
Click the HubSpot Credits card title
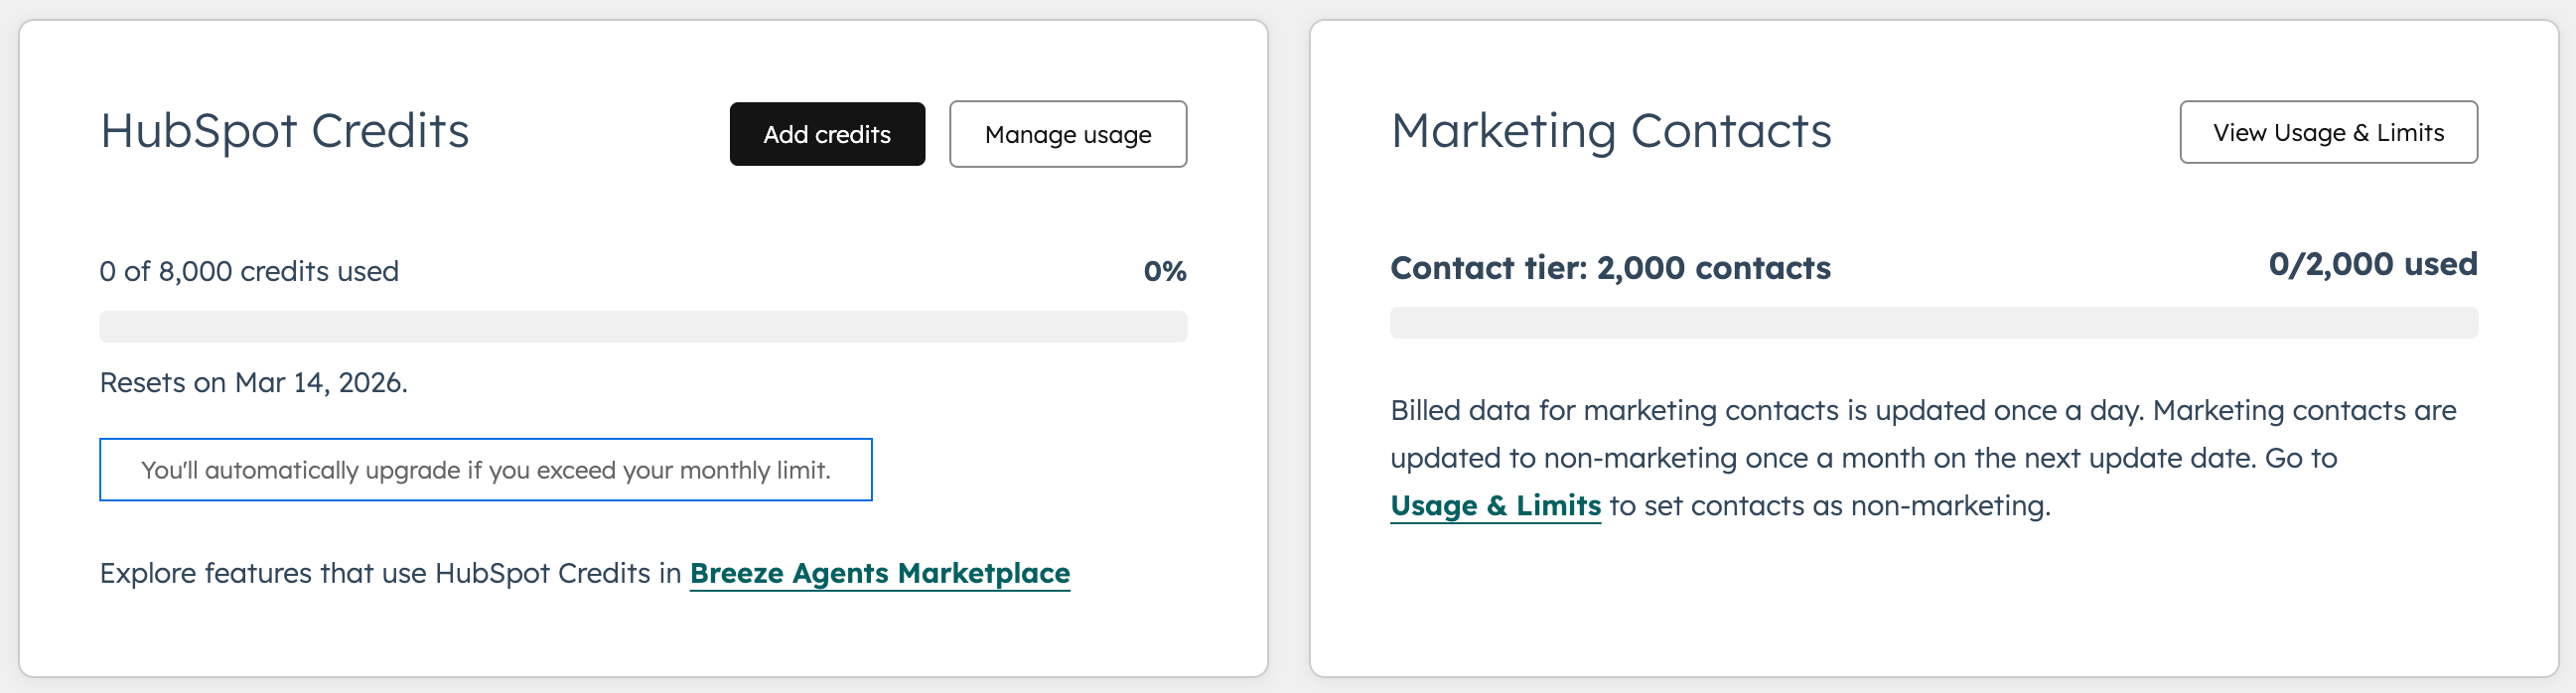[x=285, y=131]
